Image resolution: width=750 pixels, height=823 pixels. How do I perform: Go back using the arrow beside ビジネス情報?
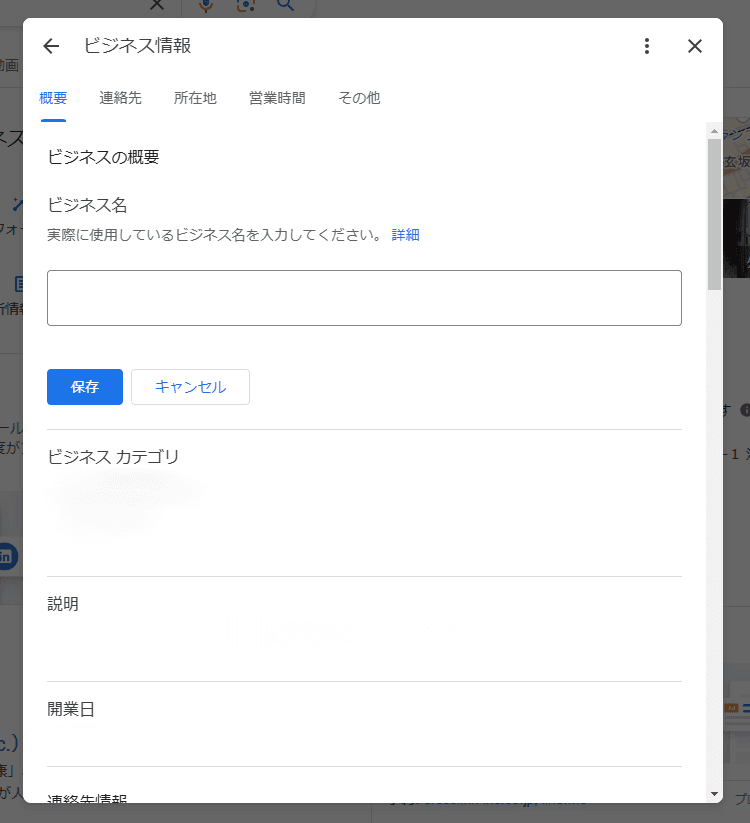point(51,46)
